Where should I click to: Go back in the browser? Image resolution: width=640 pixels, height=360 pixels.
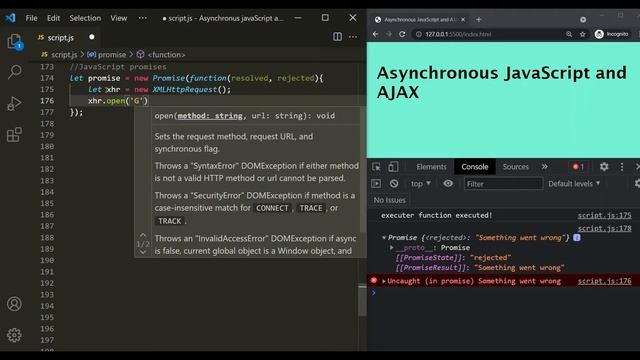click(x=376, y=34)
